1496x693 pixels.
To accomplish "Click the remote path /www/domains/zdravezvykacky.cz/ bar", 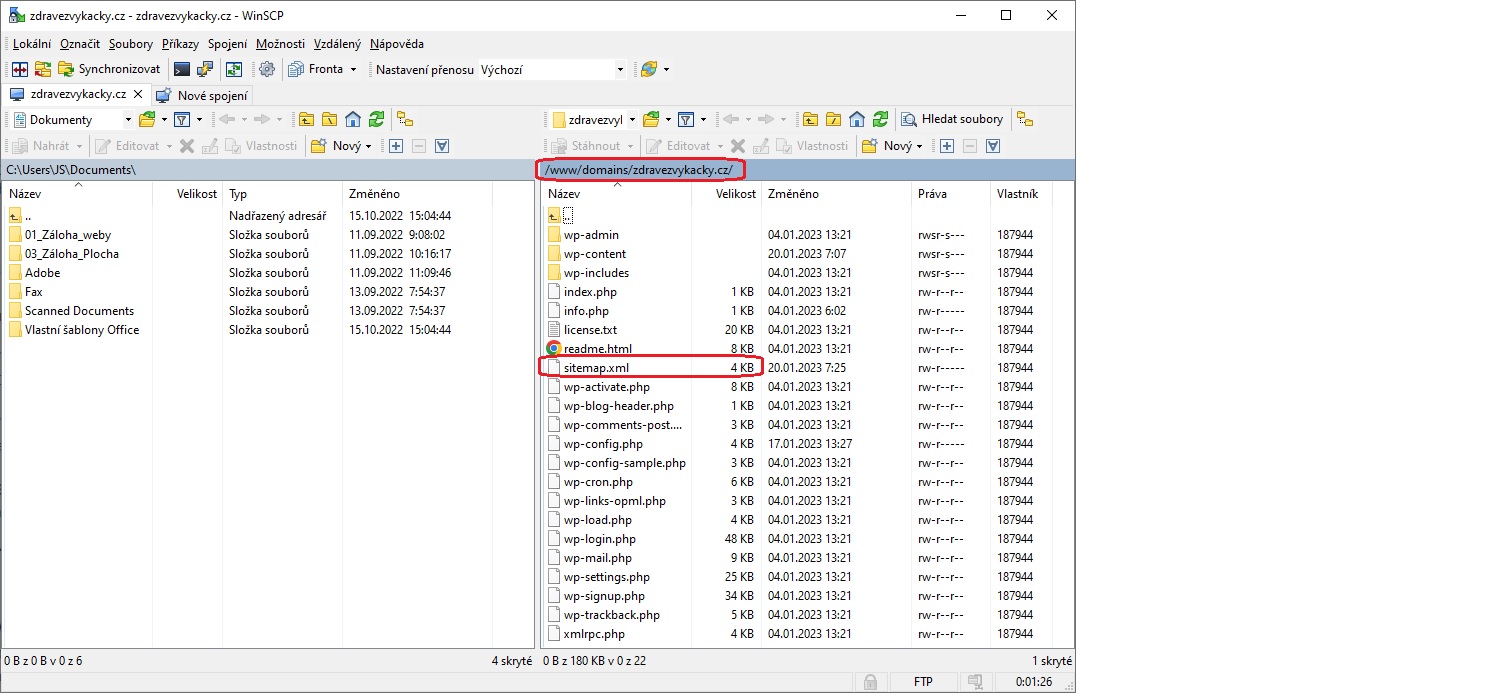I will [x=808, y=170].
